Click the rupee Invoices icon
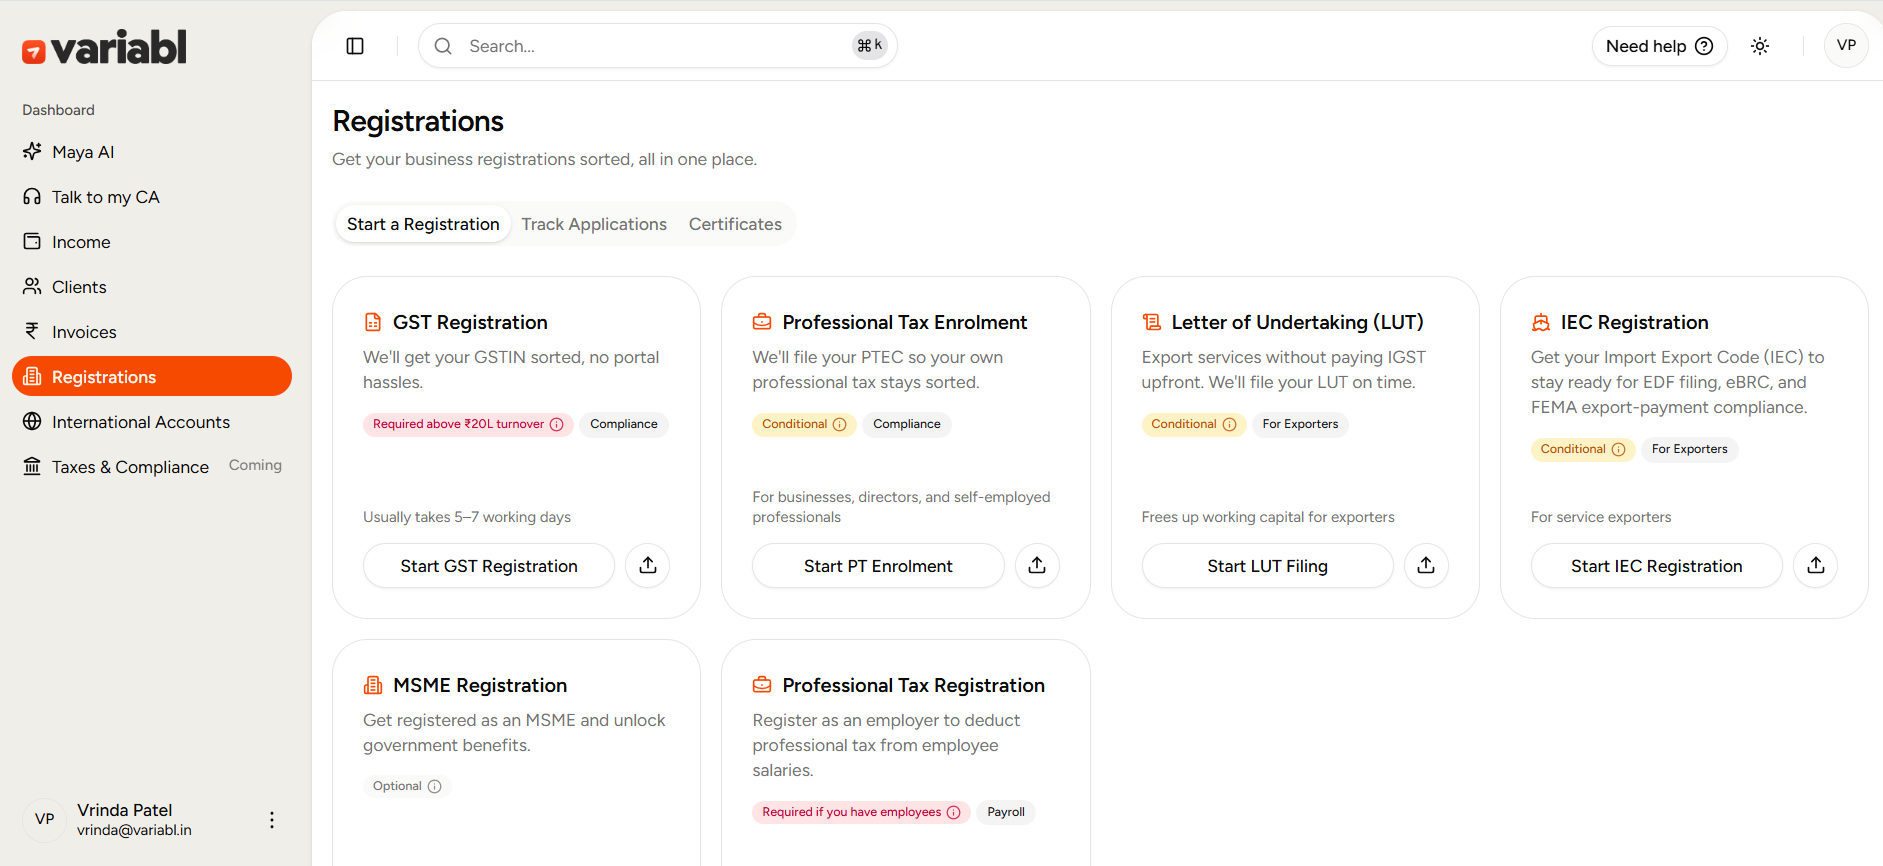The height and width of the screenshot is (866, 1883). [32, 331]
